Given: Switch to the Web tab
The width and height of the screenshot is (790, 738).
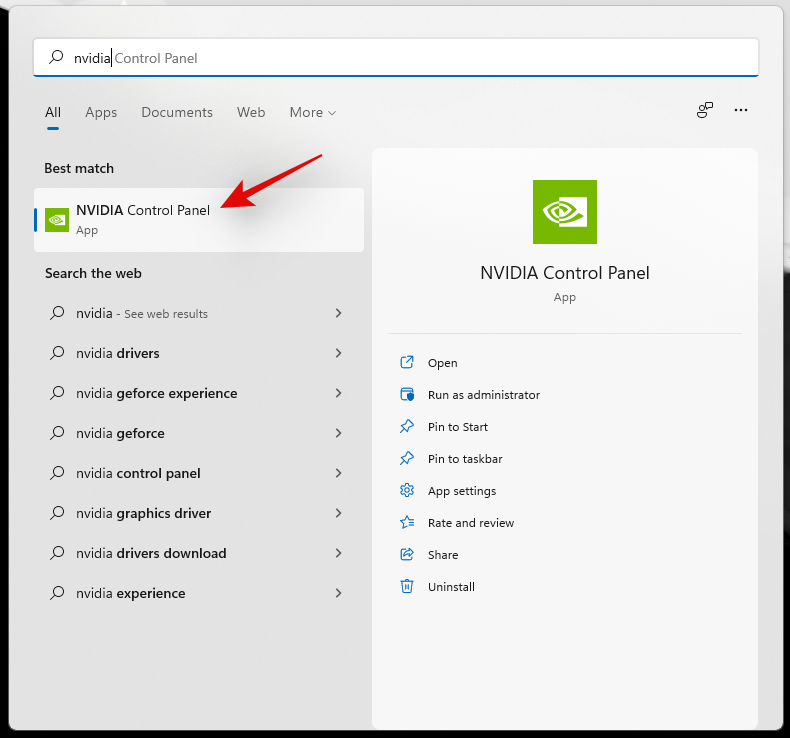Looking at the screenshot, I should coord(251,112).
